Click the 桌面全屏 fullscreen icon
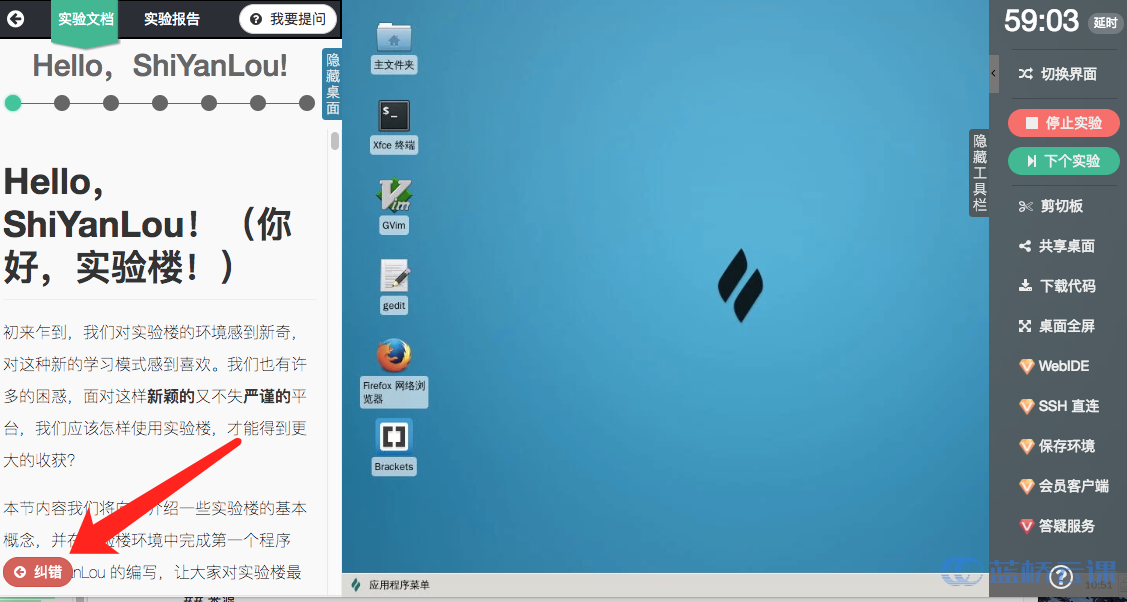 pyautogui.click(x=1026, y=326)
